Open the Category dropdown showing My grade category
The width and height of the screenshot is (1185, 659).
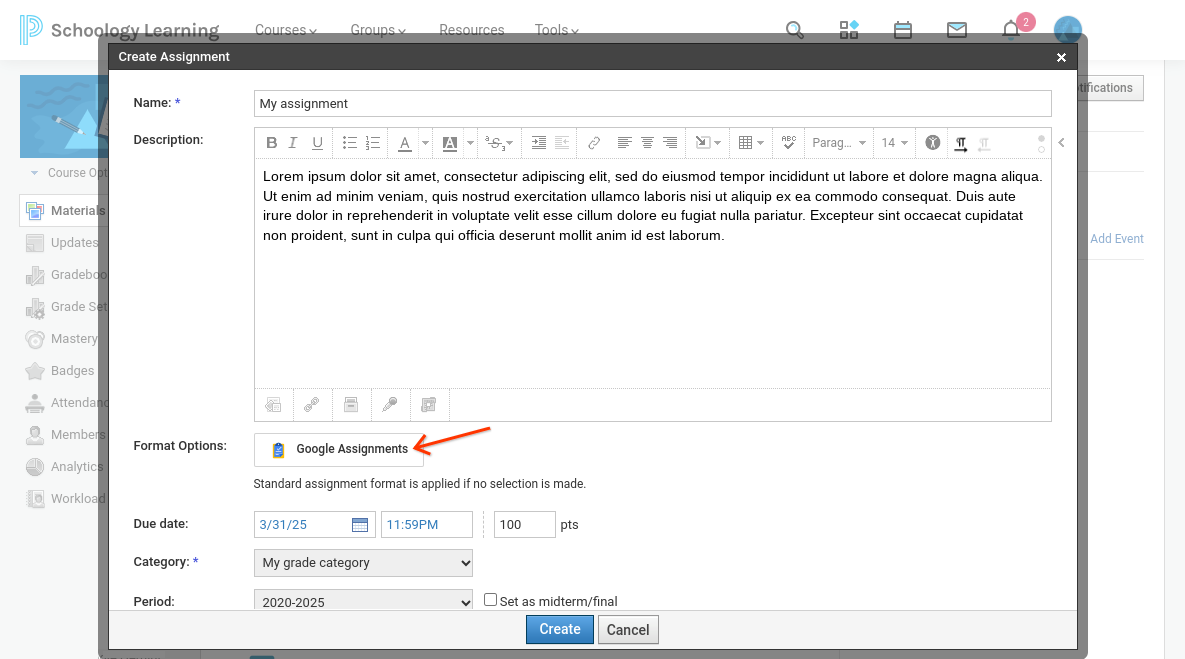click(x=362, y=562)
